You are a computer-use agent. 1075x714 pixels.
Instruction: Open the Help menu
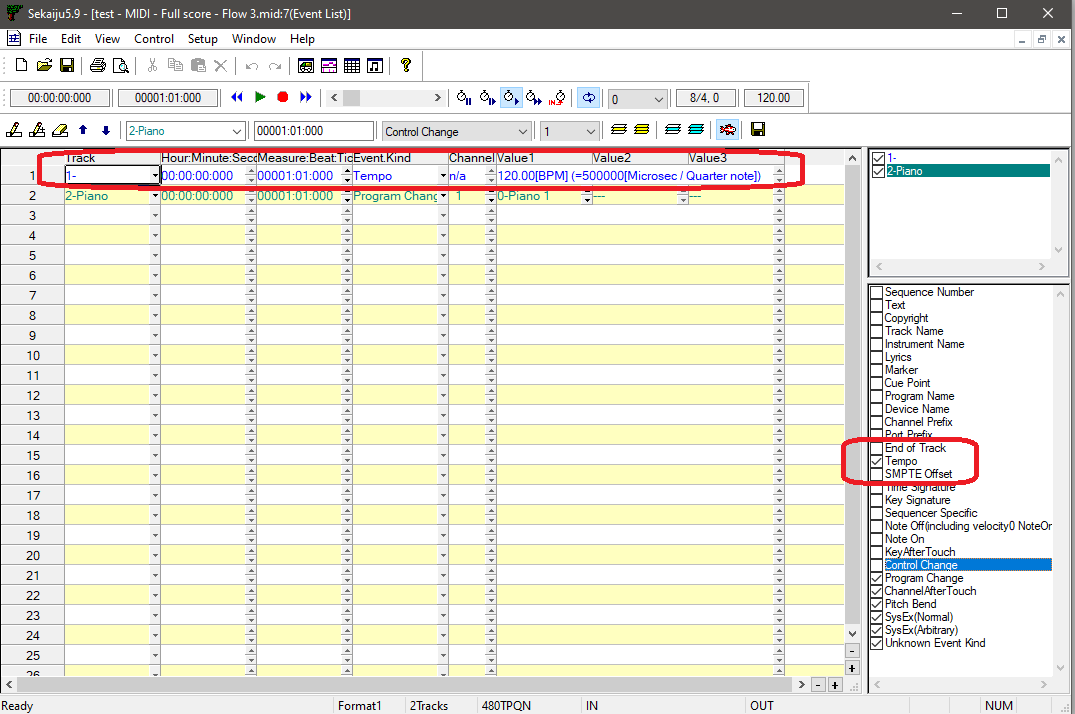[x=302, y=39]
